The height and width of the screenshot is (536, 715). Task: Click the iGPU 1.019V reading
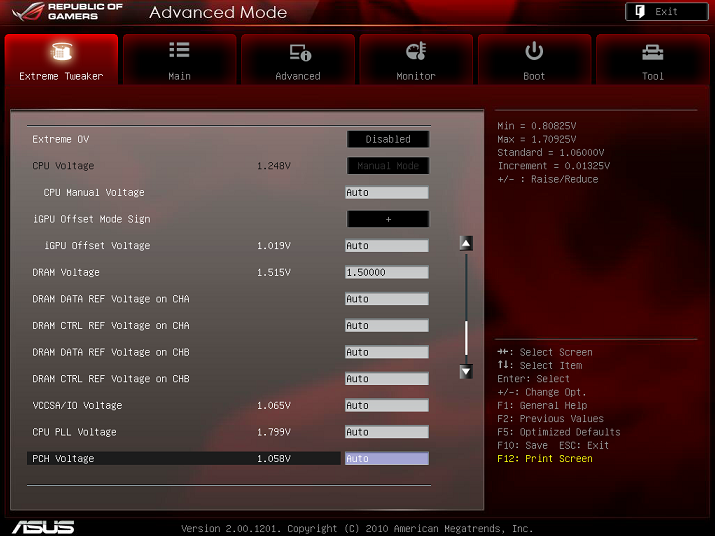[x=274, y=246]
